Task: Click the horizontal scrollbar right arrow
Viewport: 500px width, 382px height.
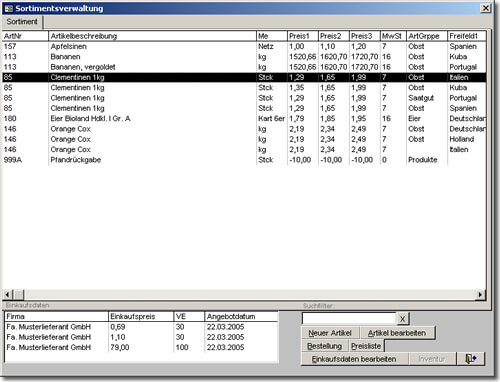Action: point(480,295)
